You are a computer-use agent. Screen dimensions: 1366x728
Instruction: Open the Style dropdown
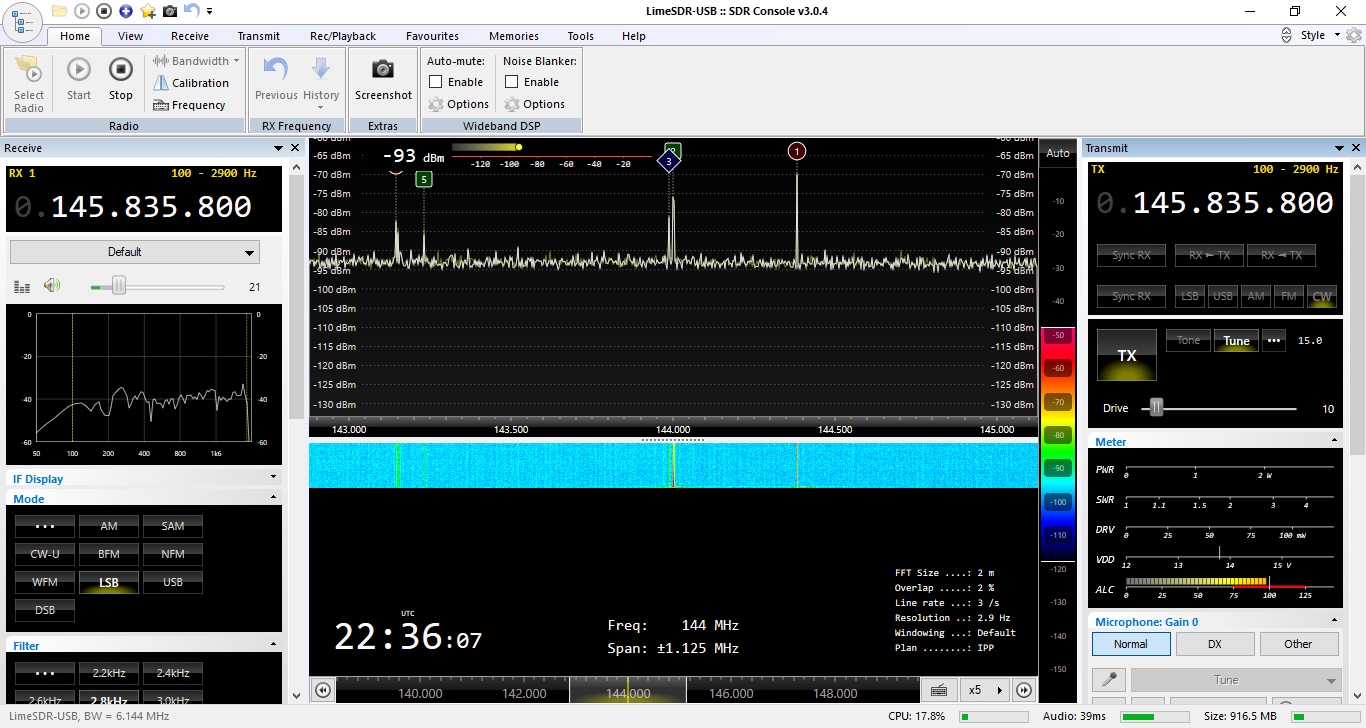(1318, 35)
